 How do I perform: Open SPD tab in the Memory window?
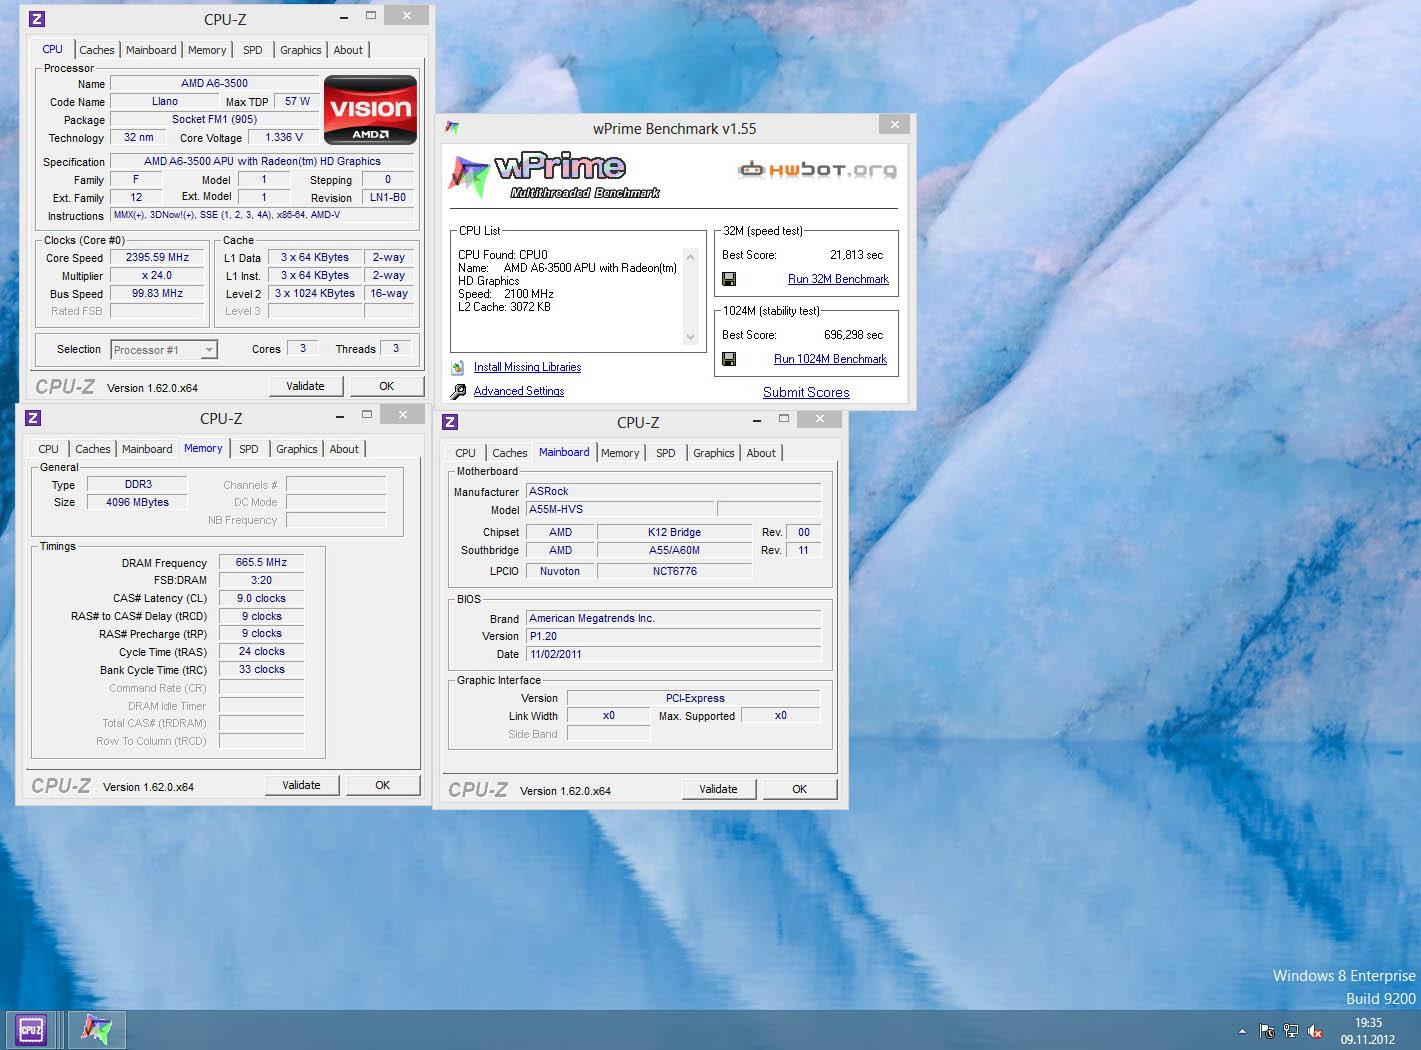click(x=249, y=449)
